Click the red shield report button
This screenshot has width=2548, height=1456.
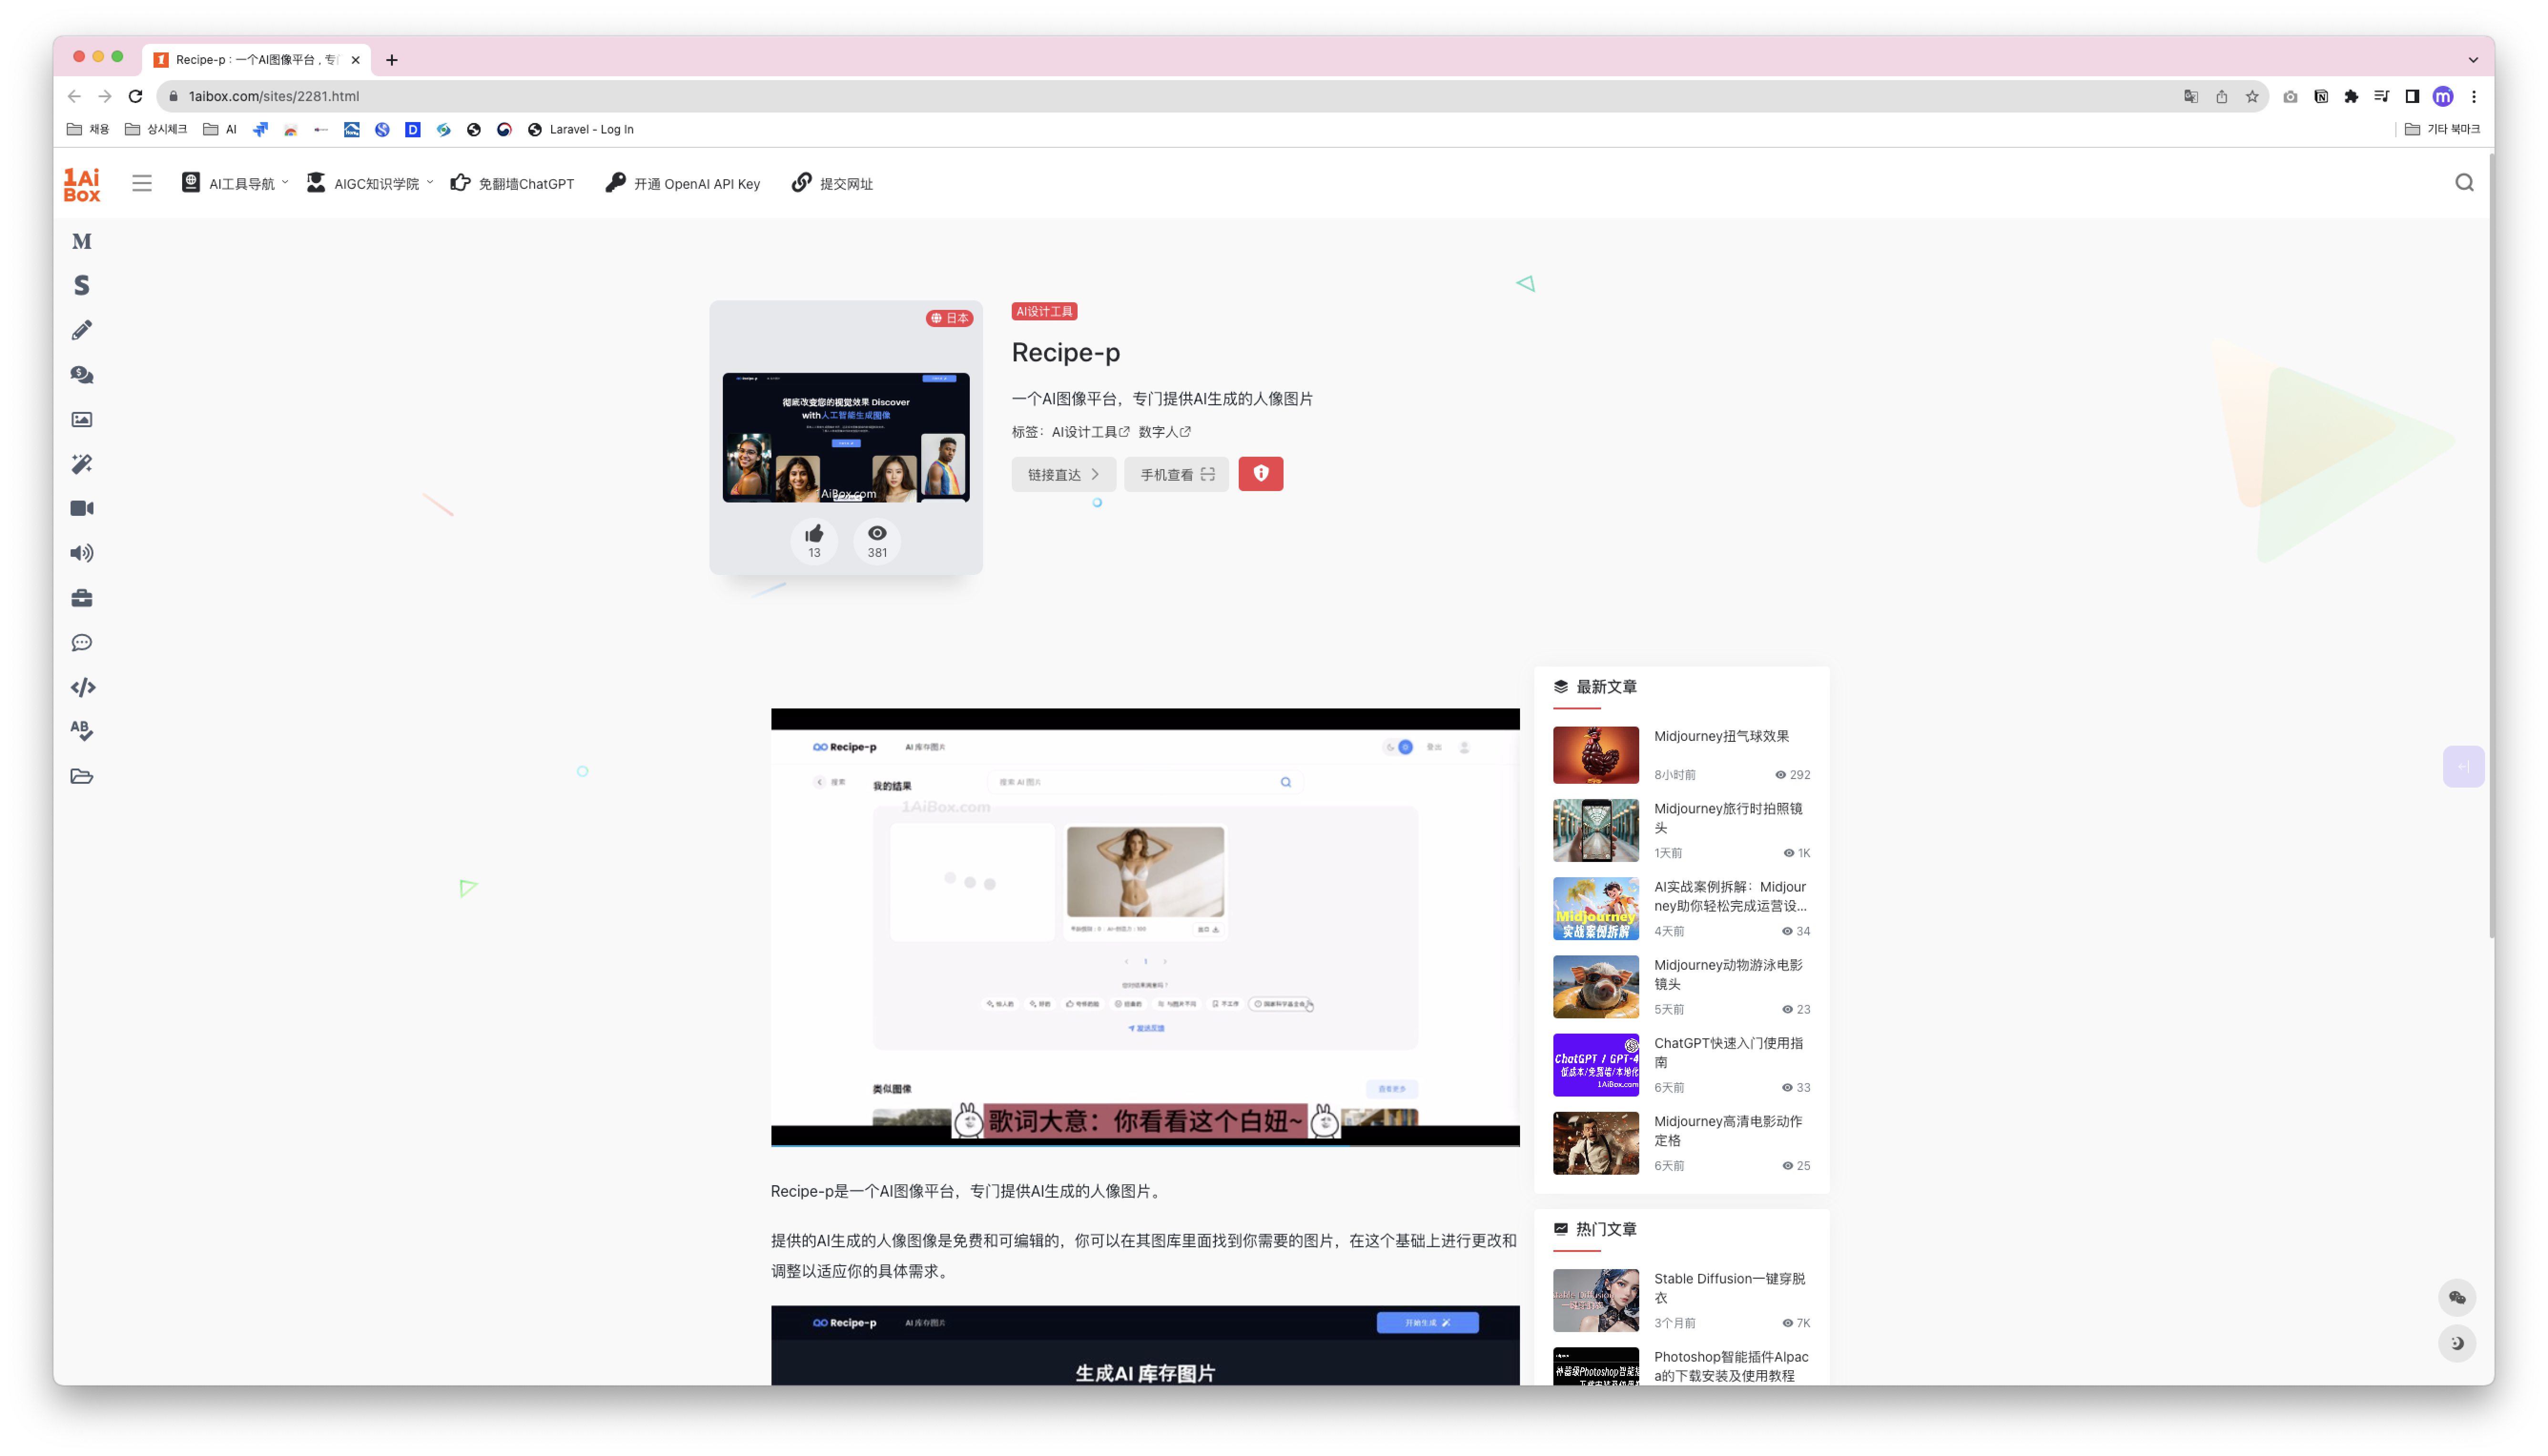1260,474
